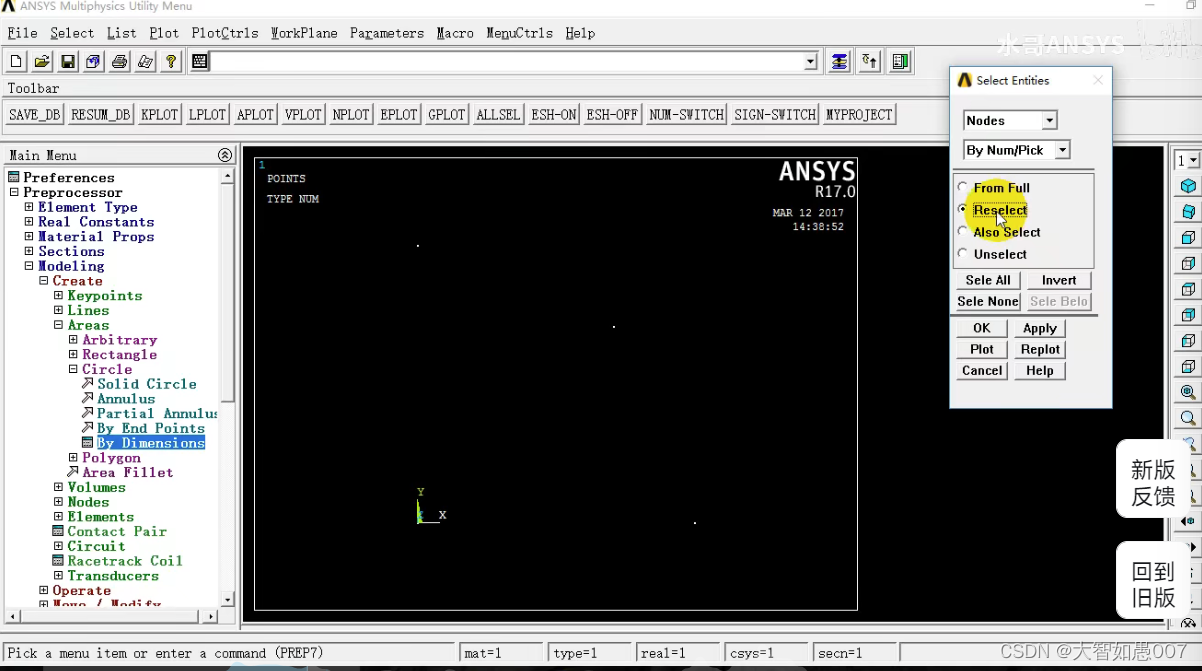Screen dimensions: 1202x671
Task: Select the Unselect radio button
Action: (x=963, y=253)
